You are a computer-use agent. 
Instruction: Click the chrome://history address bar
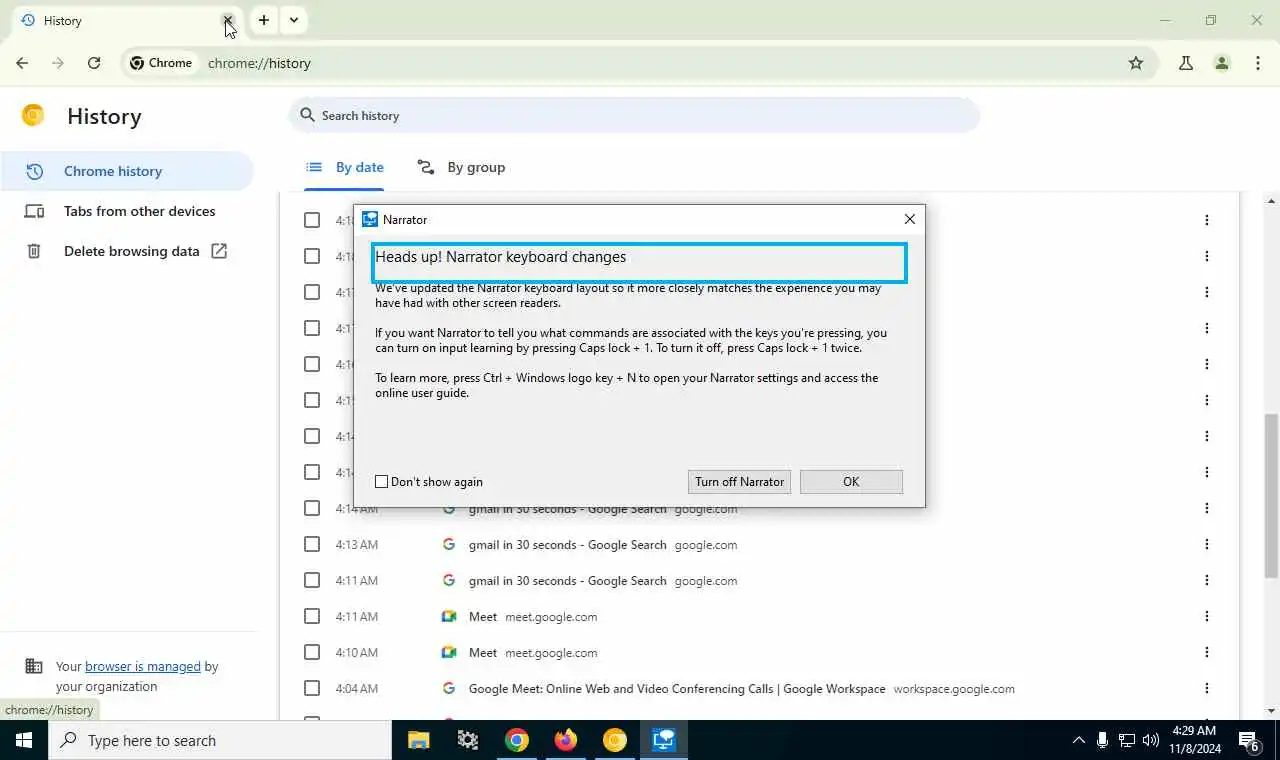(x=640, y=63)
